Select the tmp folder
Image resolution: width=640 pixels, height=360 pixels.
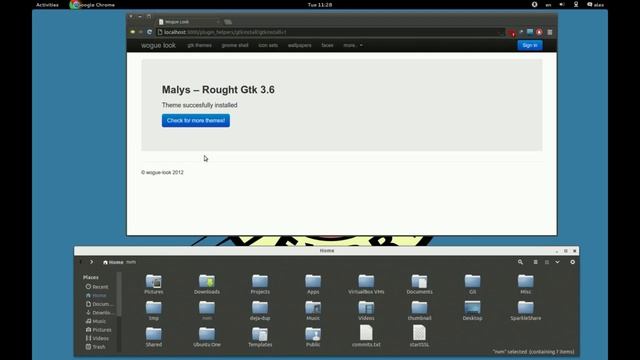coord(153,311)
